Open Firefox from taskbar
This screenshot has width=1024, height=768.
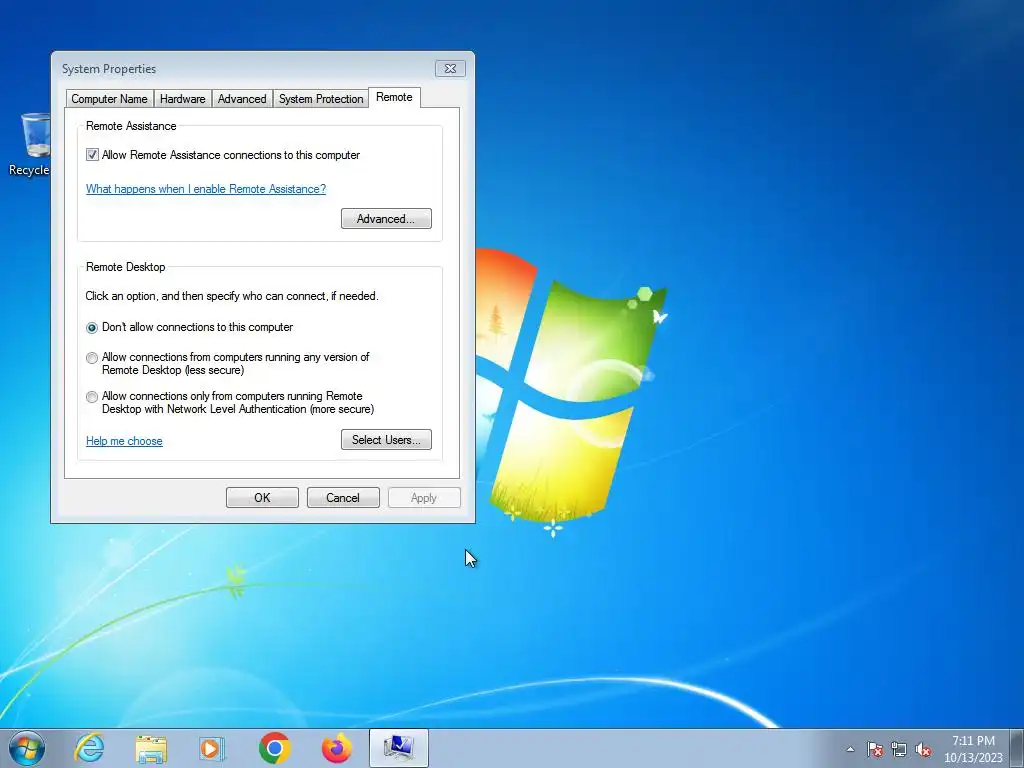(336, 748)
